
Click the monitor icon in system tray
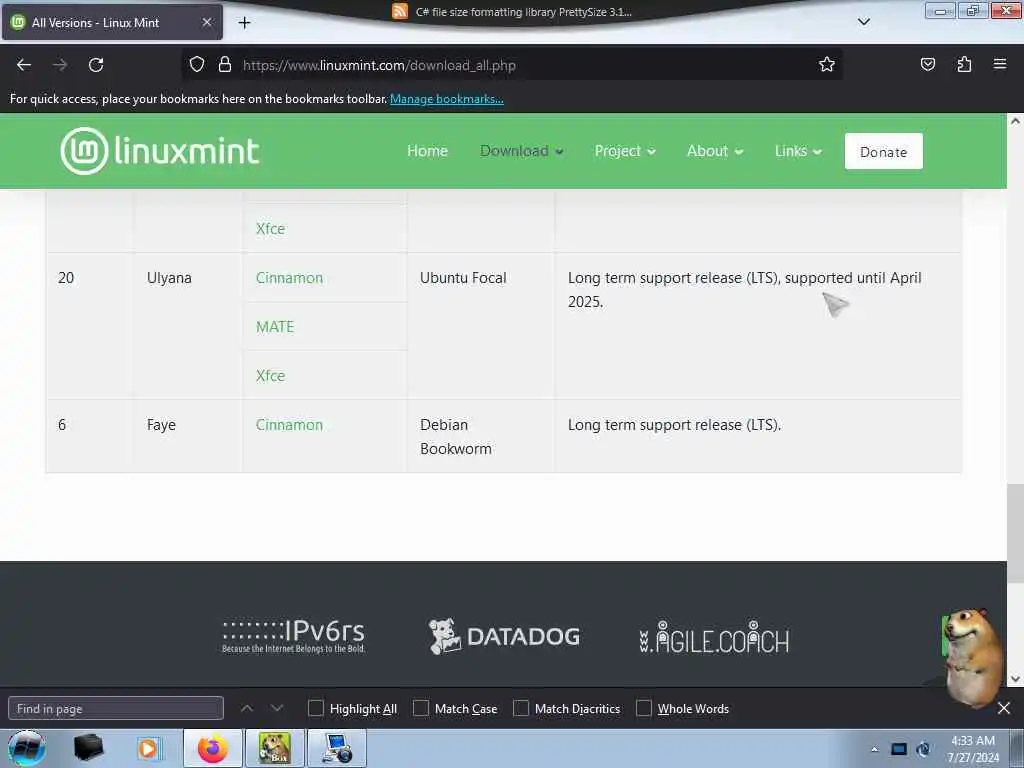click(899, 749)
